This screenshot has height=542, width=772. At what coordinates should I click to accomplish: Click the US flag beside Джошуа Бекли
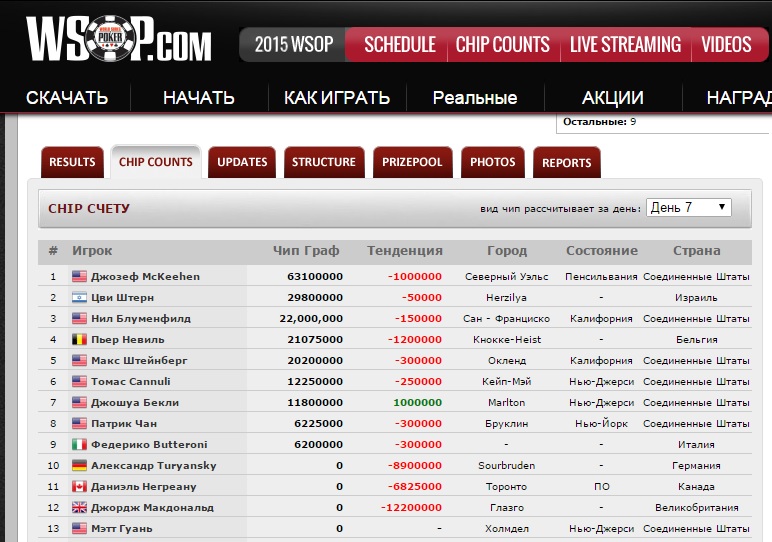tap(79, 402)
